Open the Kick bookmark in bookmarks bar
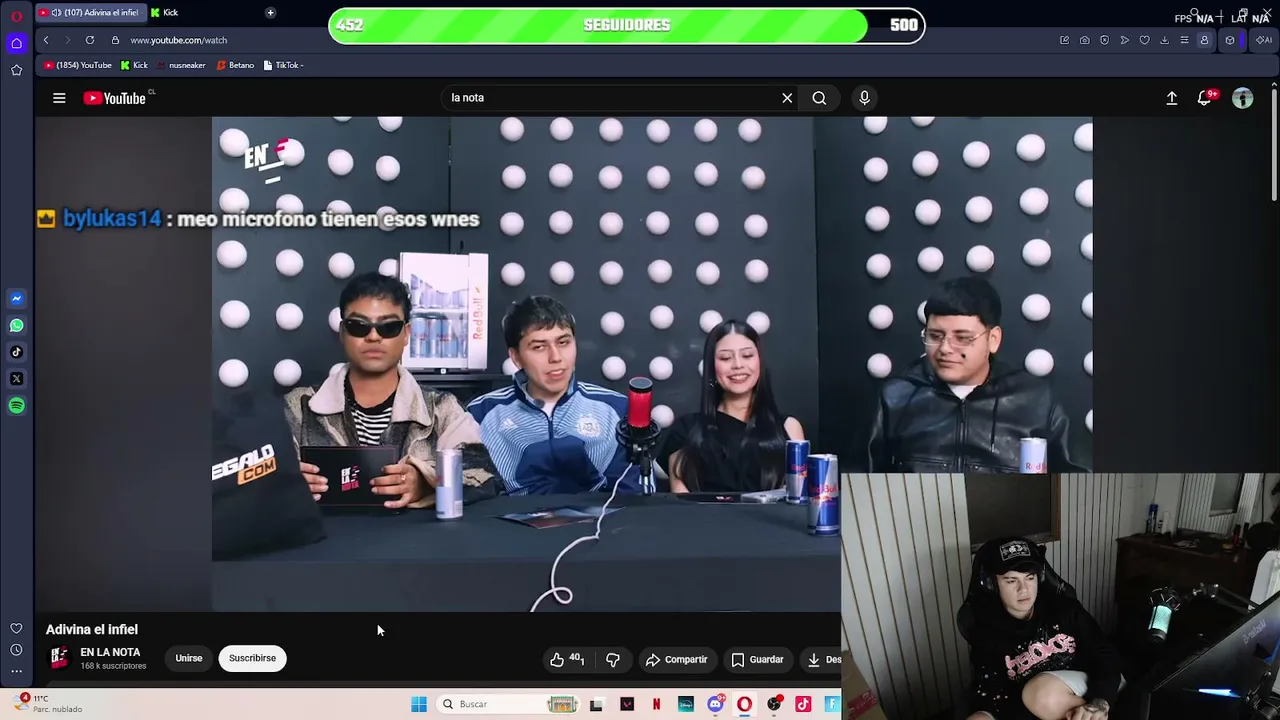Image resolution: width=1280 pixels, height=720 pixels. (134, 65)
